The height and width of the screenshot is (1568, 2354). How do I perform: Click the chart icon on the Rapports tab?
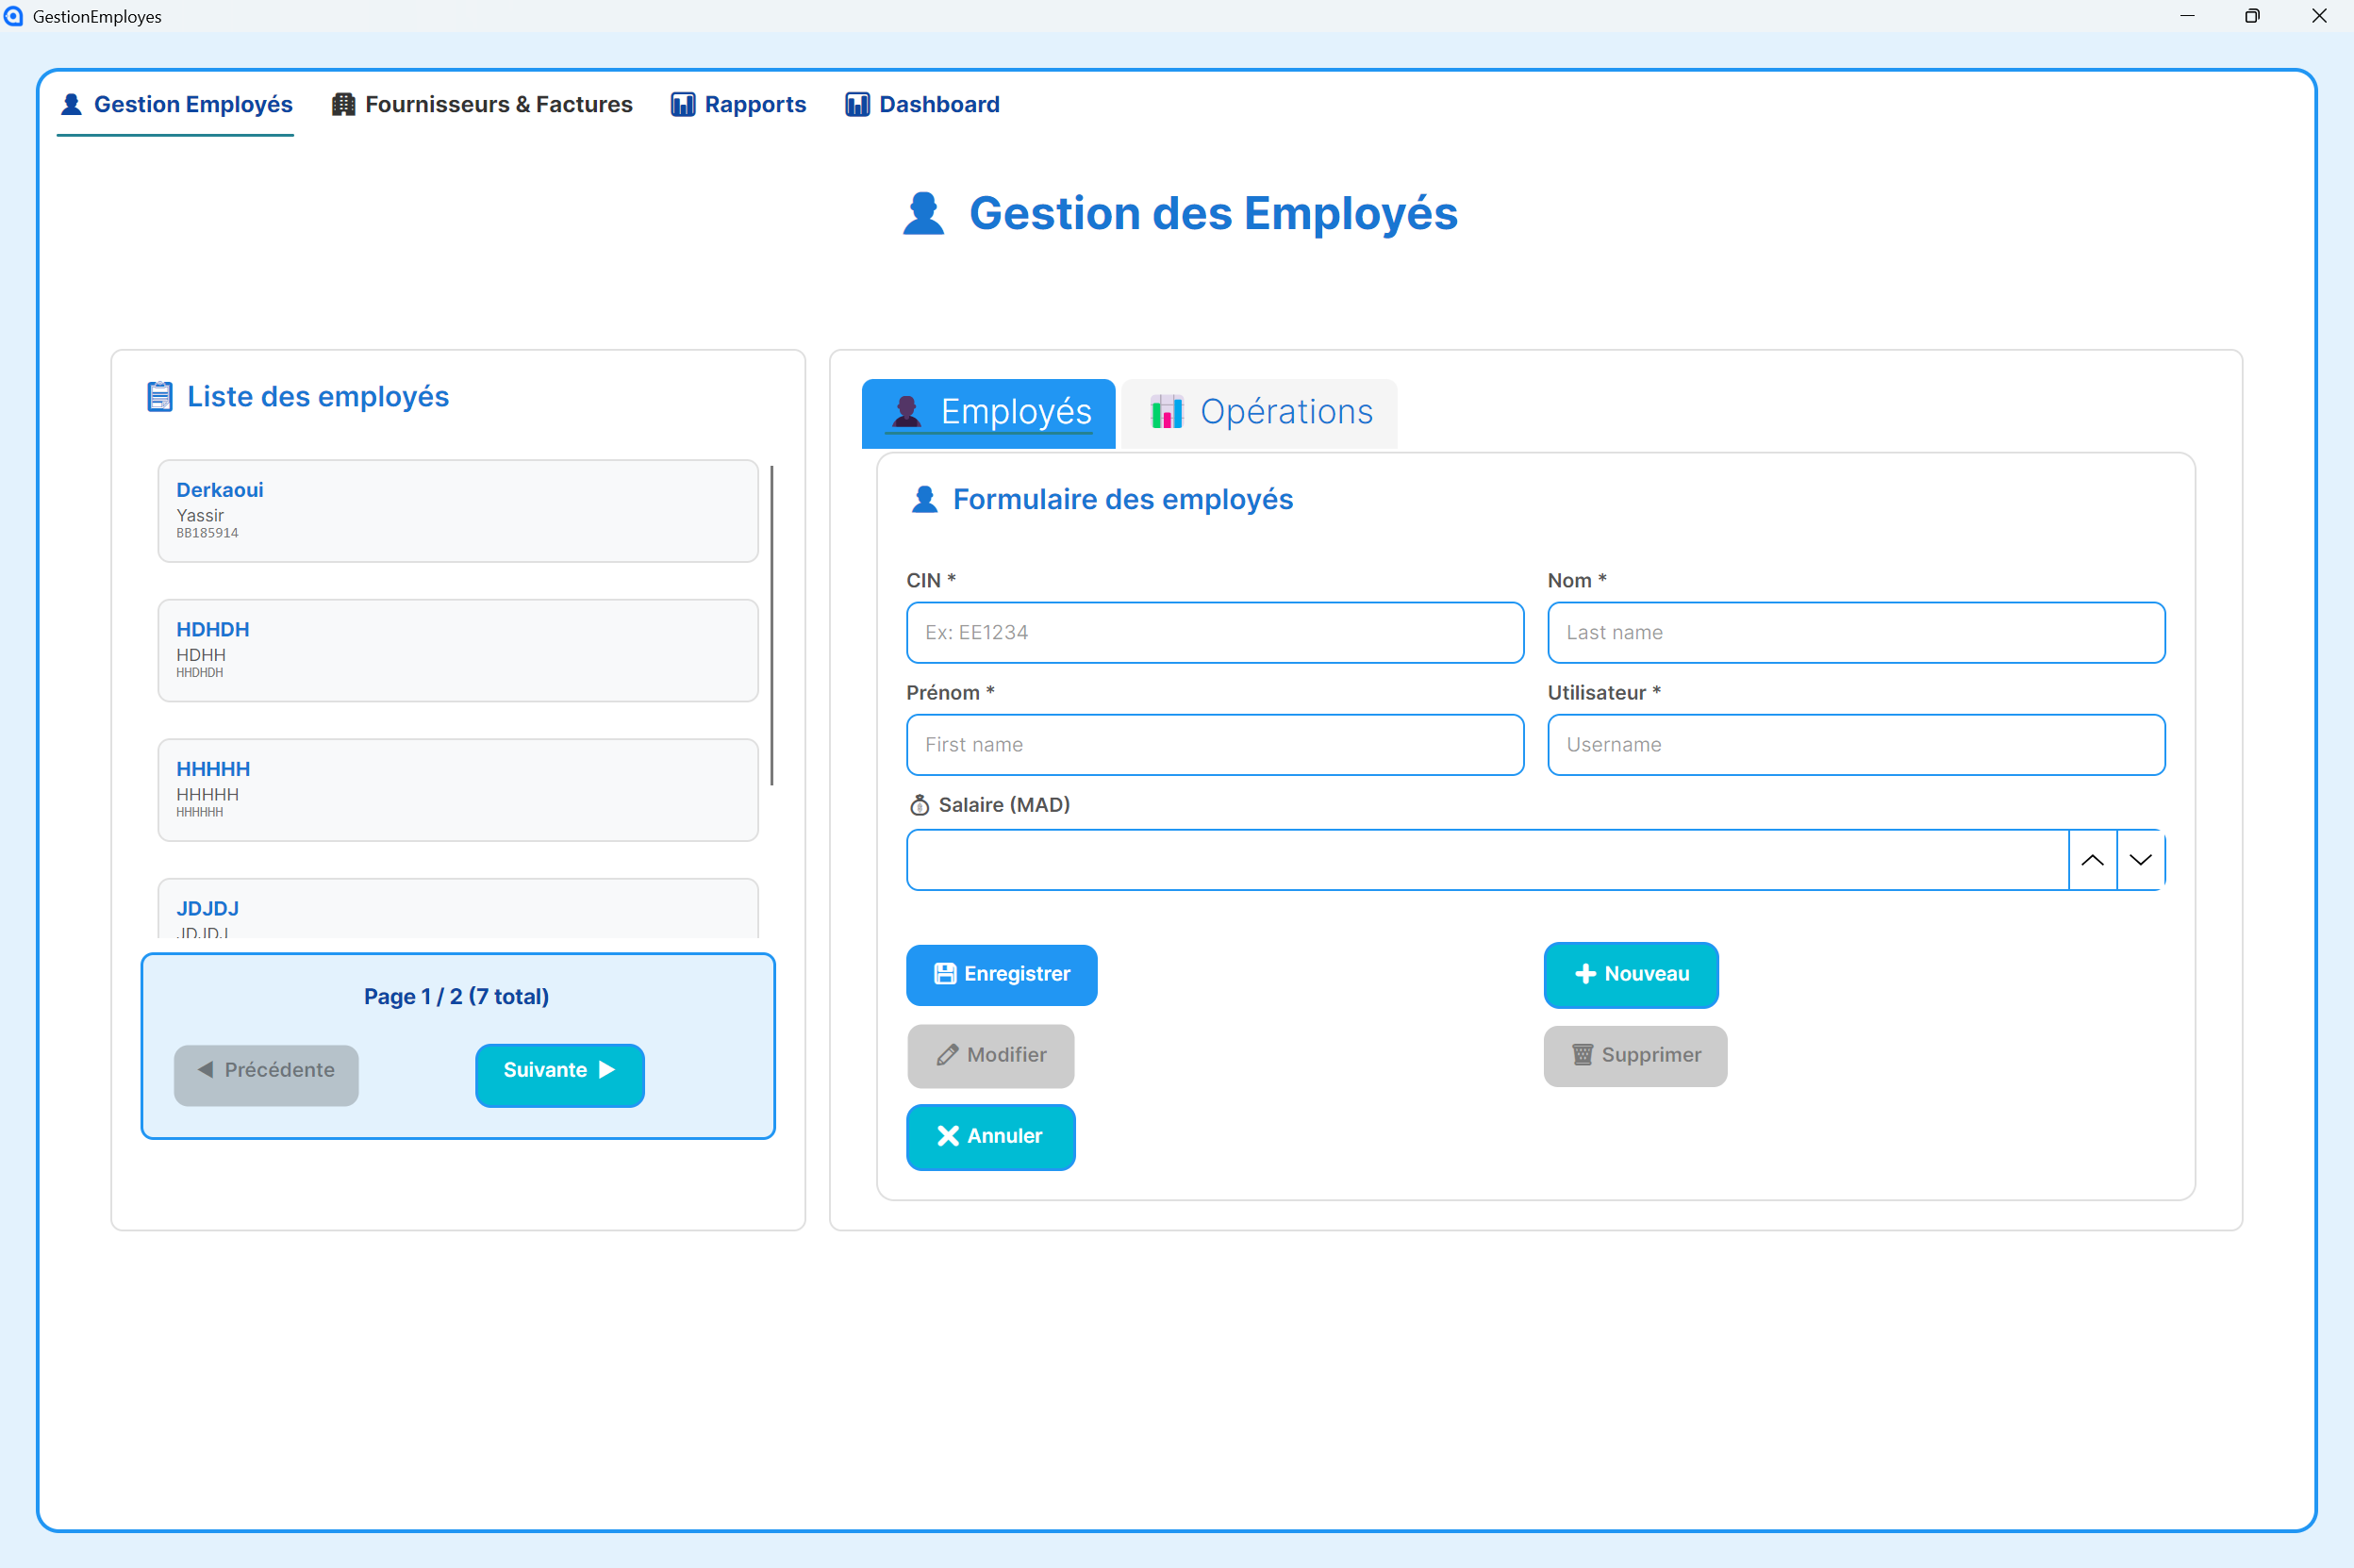coord(682,104)
